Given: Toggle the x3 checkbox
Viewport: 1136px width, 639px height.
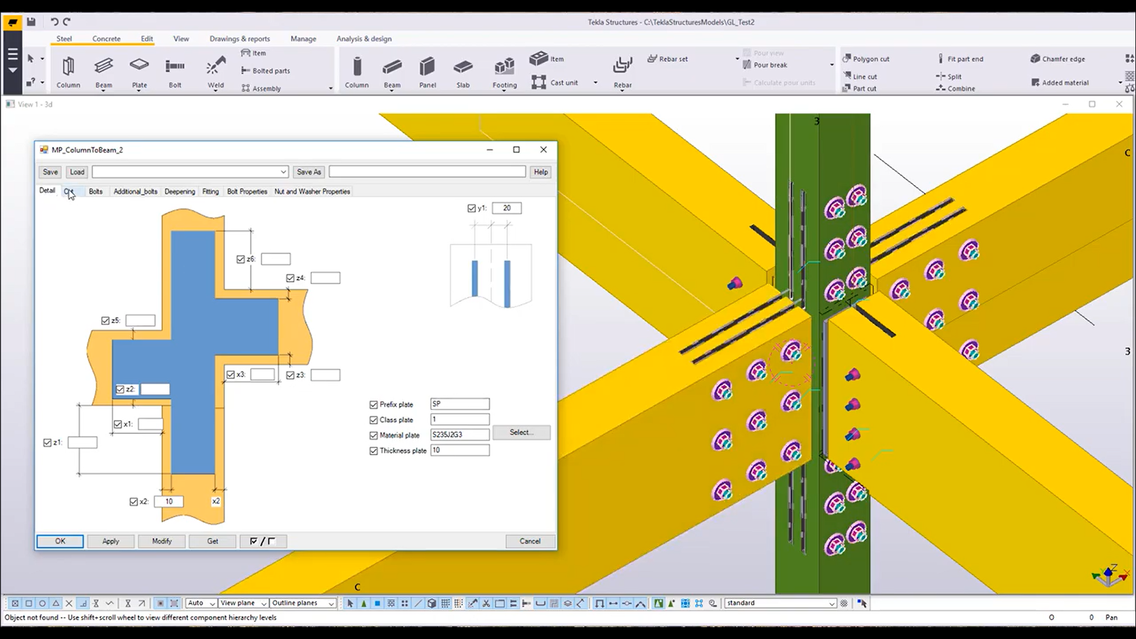Looking at the screenshot, I should (230, 375).
